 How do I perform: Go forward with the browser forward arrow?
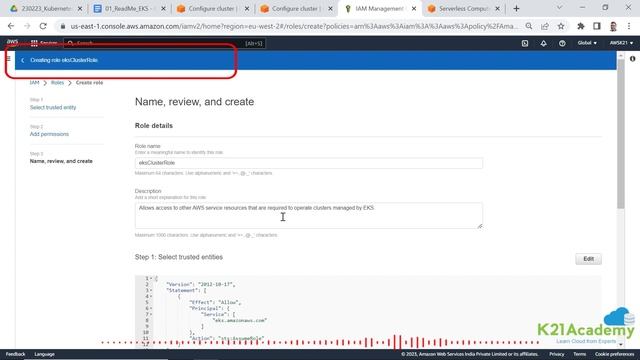pos(27,26)
